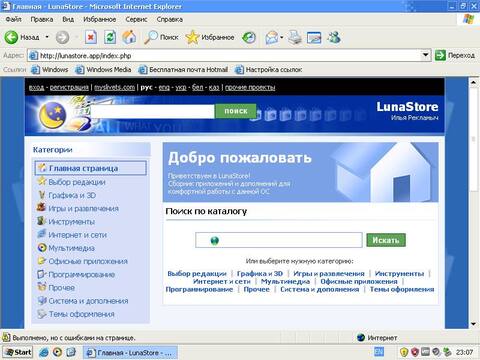Click the mydivets.com link

click(x=114, y=87)
